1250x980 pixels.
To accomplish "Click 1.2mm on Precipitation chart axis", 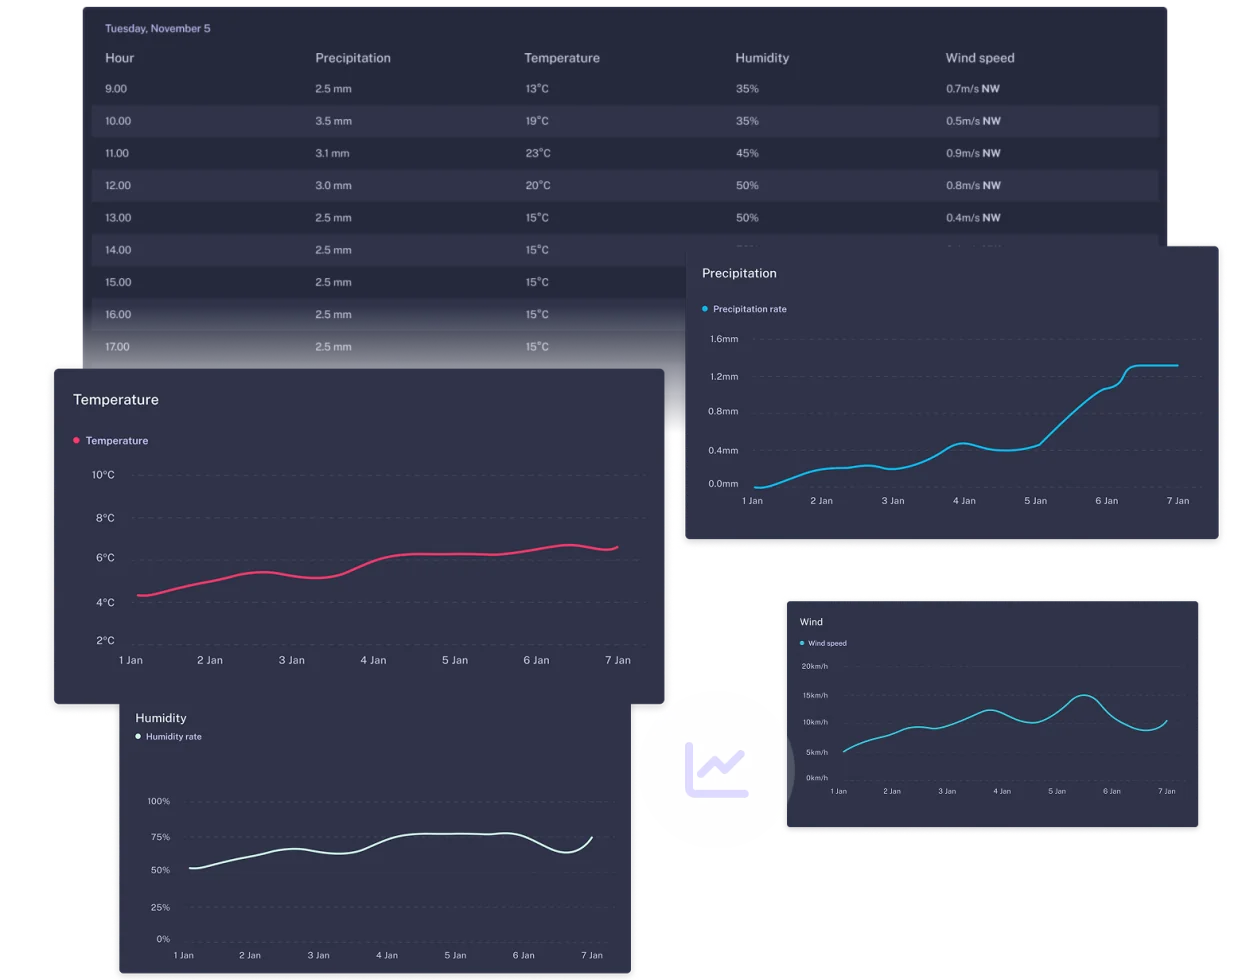I will click(724, 377).
